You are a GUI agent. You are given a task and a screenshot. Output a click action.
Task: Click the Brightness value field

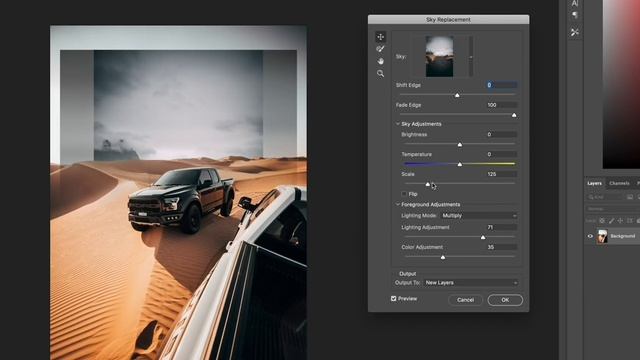(x=502, y=134)
